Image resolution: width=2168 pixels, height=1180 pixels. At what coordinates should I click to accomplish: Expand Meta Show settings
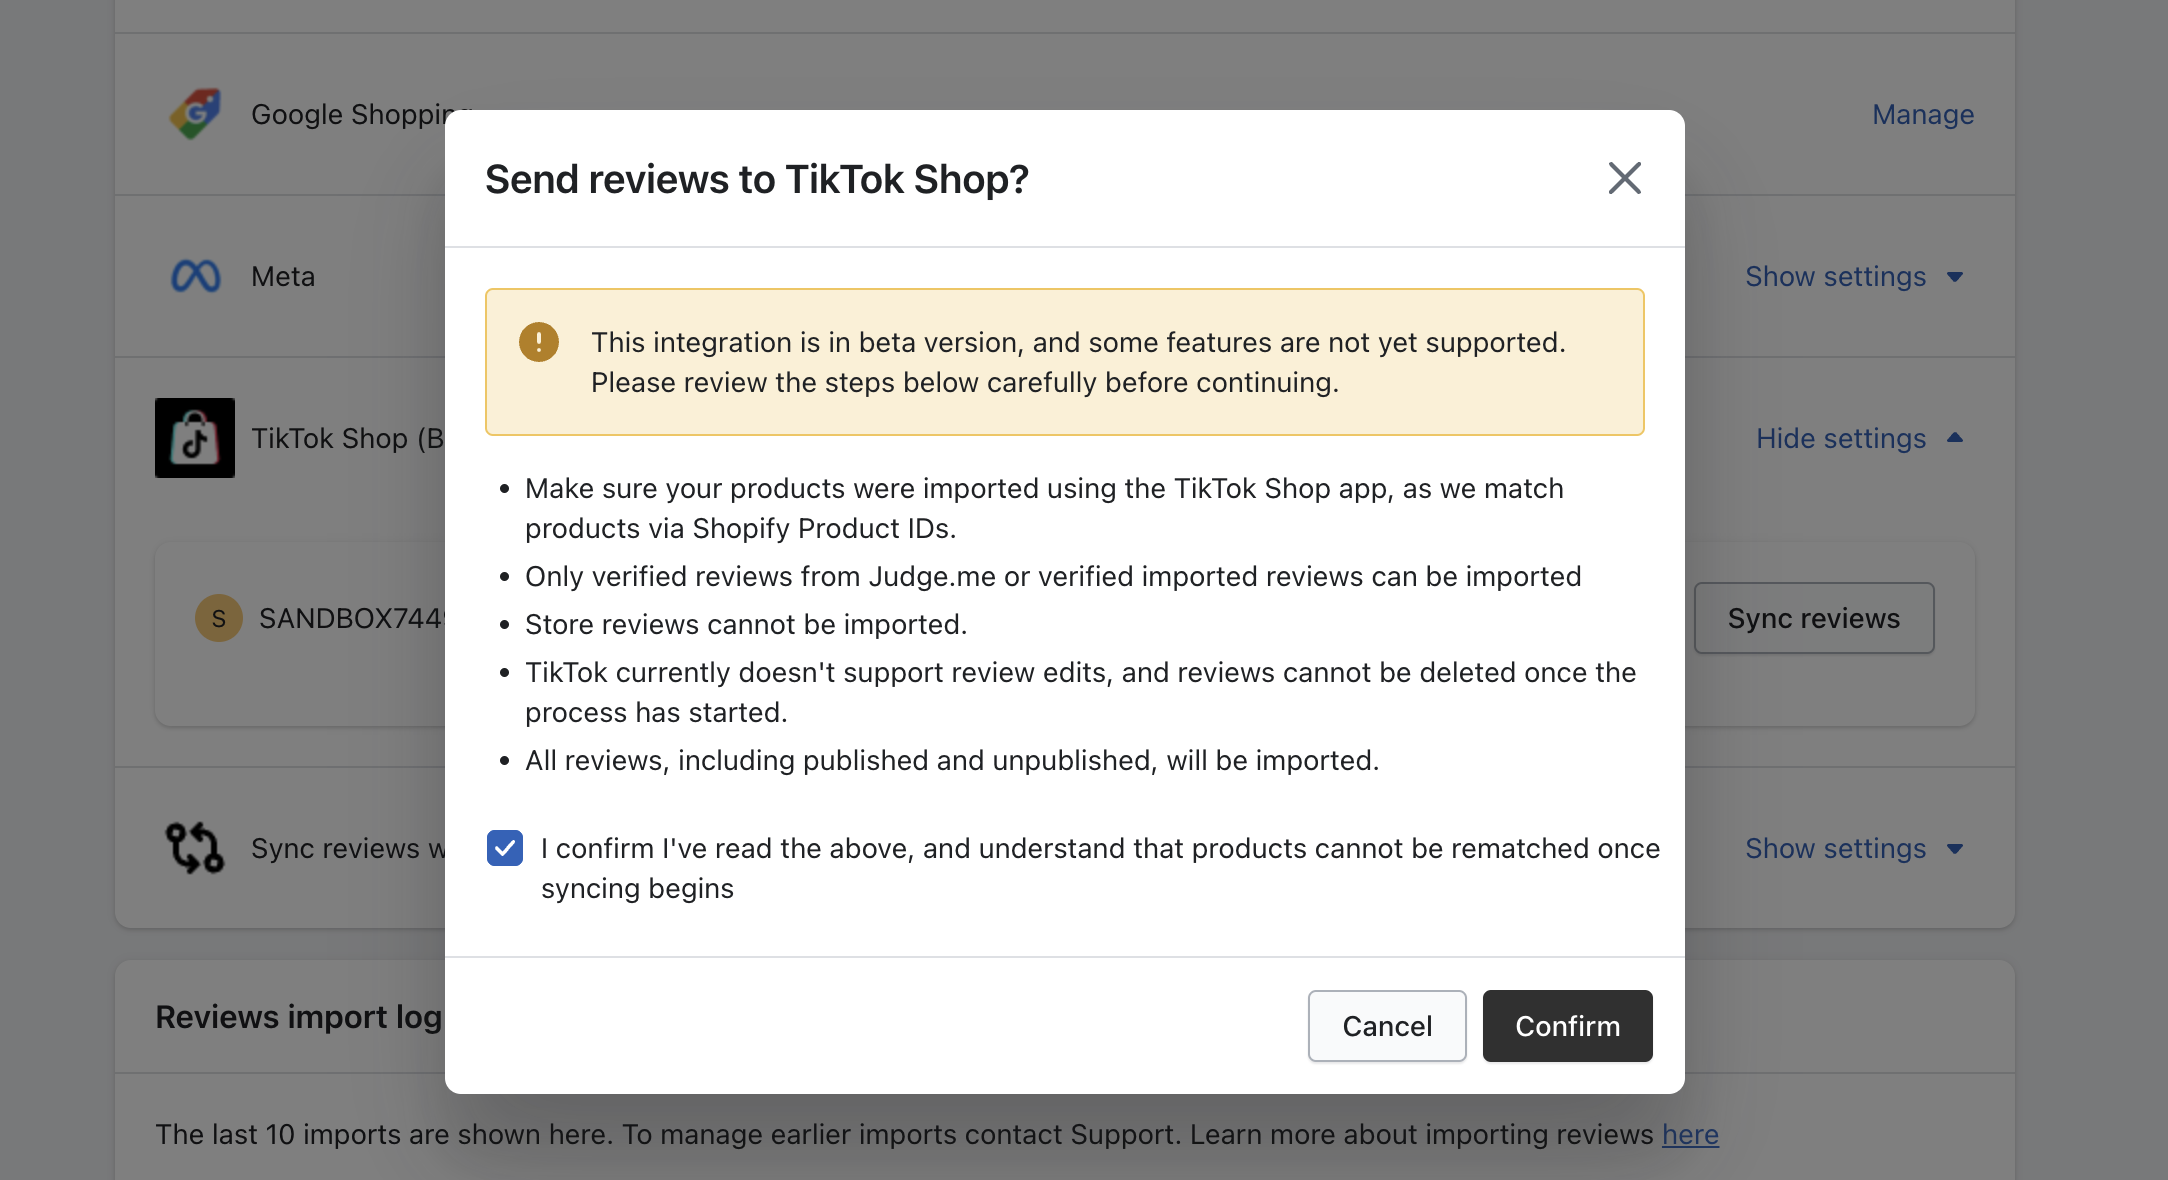click(1836, 276)
